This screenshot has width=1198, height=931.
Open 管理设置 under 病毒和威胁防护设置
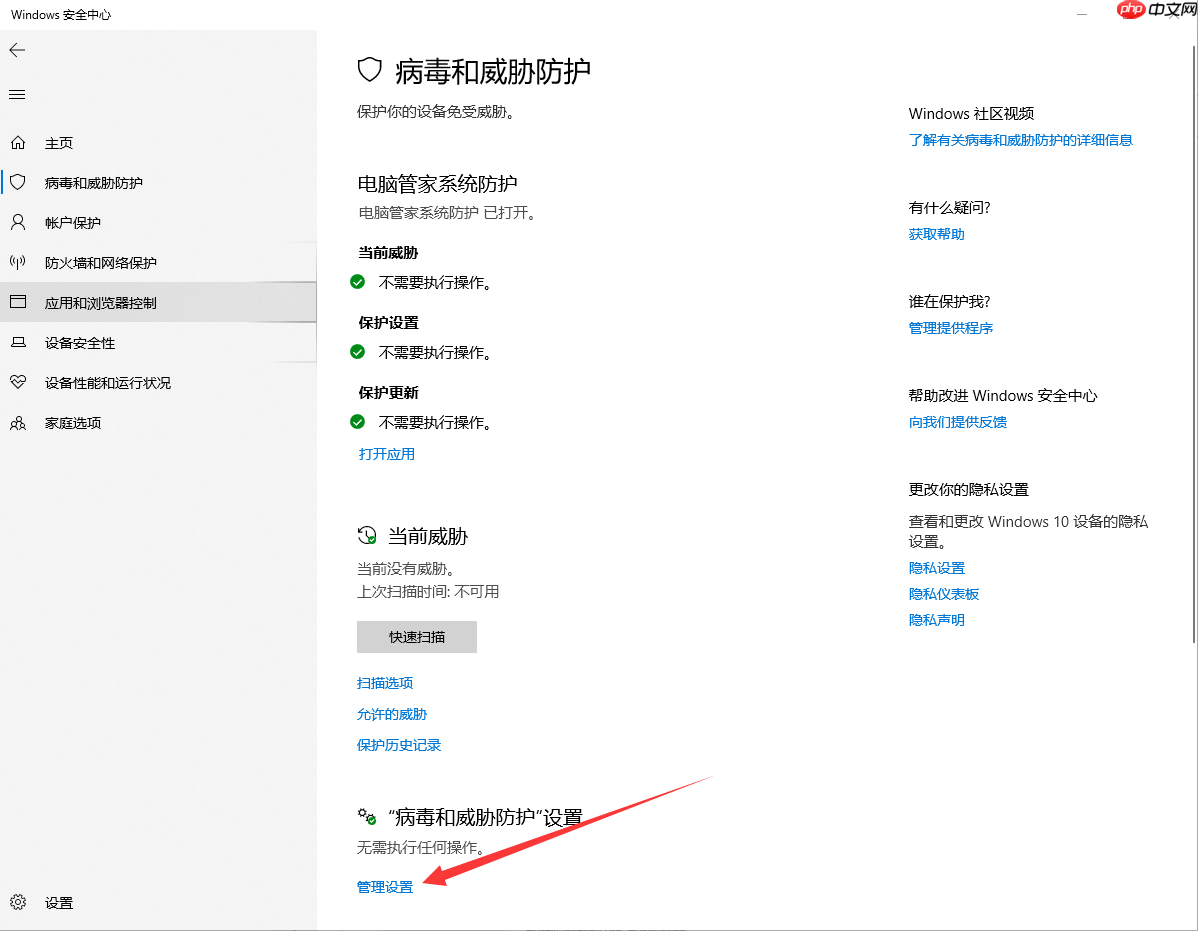point(384,886)
